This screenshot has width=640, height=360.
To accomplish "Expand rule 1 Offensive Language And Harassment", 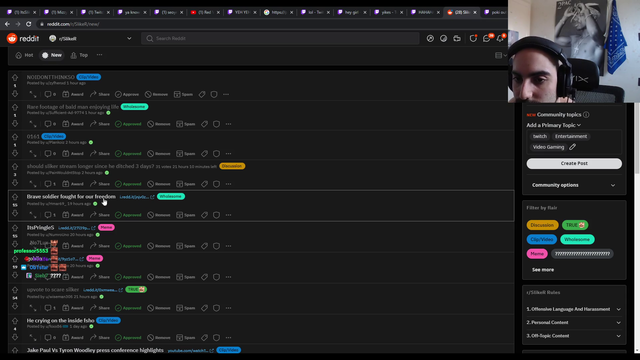I will tap(574, 309).
